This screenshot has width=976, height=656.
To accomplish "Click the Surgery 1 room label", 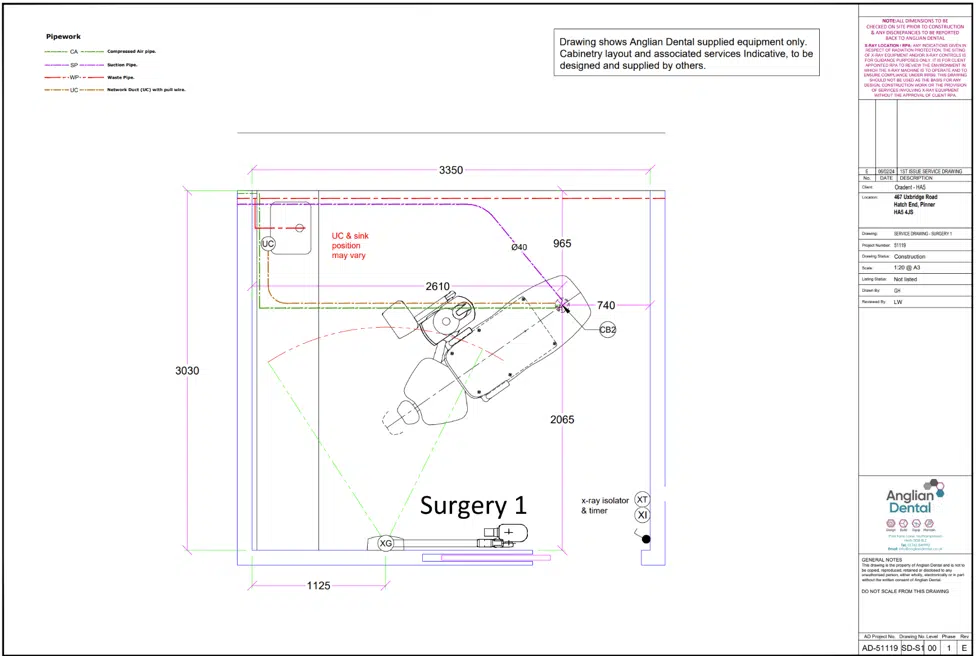I will [473, 505].
